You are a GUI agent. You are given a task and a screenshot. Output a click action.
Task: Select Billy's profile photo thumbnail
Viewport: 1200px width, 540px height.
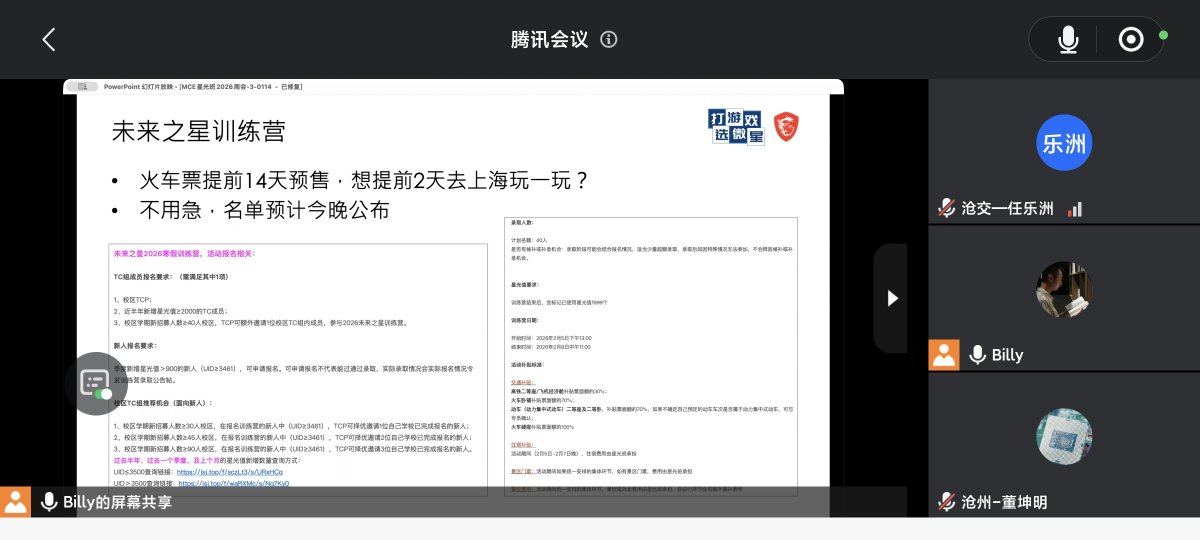click(x=1064, y=289)
